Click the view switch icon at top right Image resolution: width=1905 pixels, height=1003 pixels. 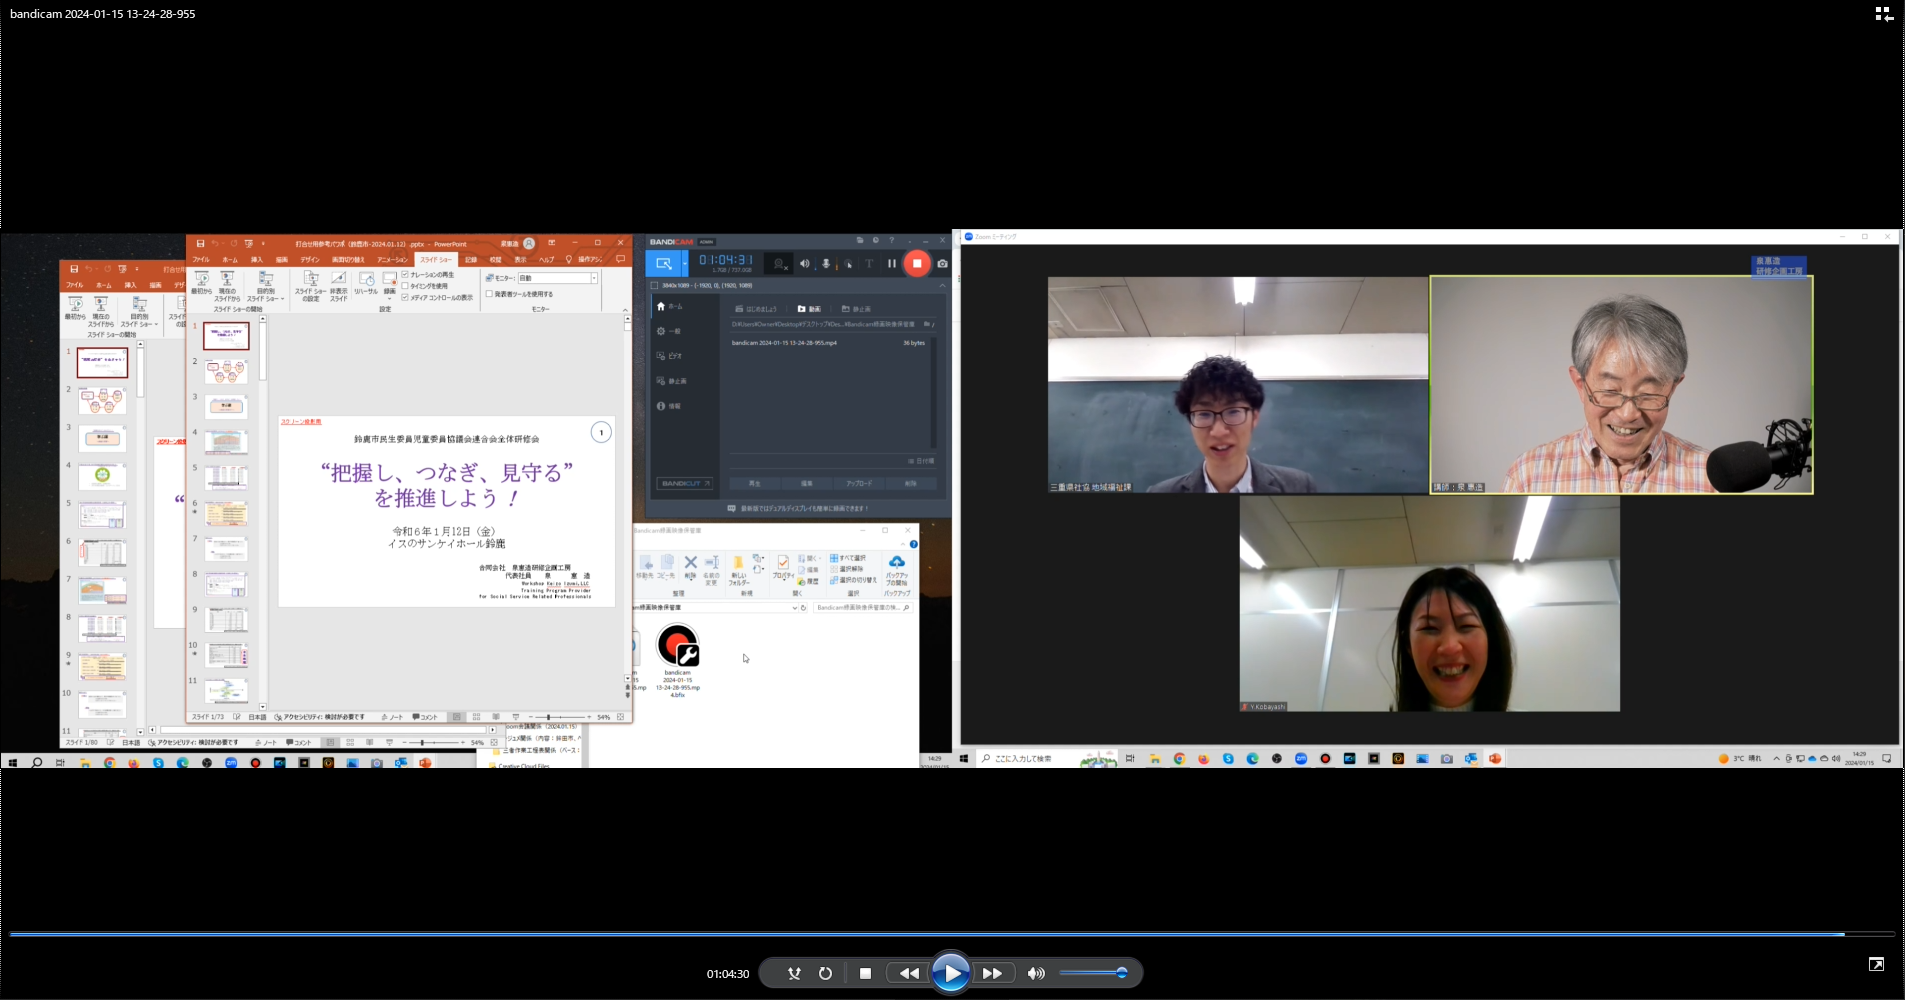click(1884, 14)
